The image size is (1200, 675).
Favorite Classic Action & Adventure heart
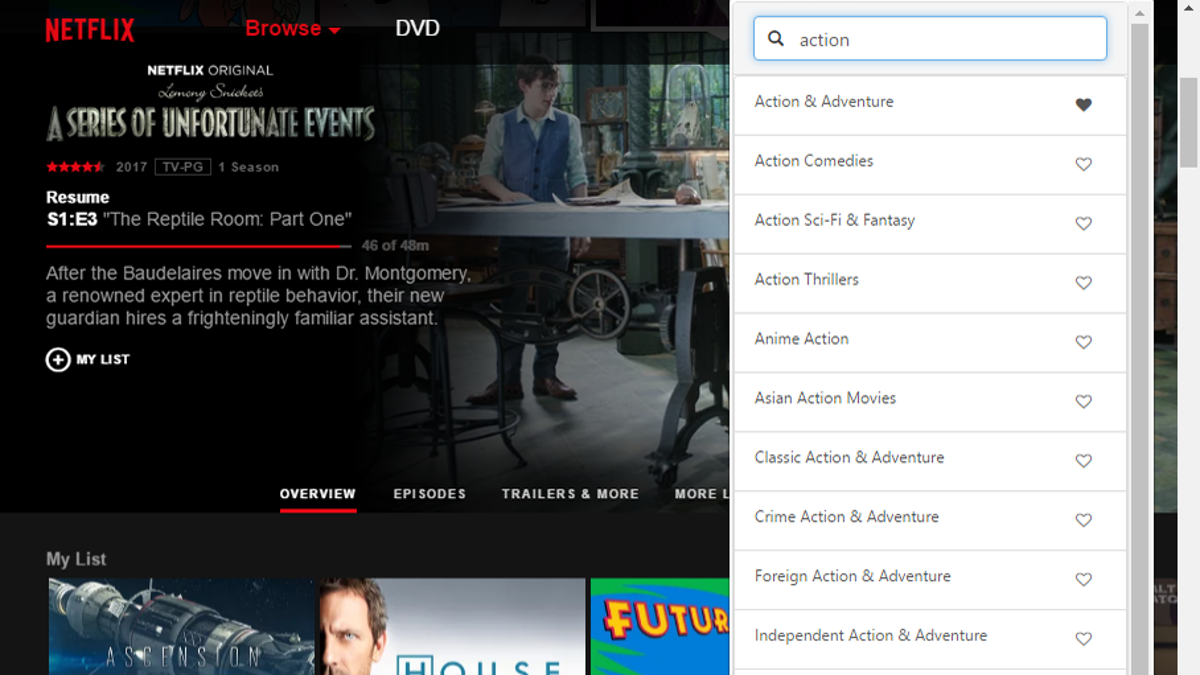click(1083, 461)
